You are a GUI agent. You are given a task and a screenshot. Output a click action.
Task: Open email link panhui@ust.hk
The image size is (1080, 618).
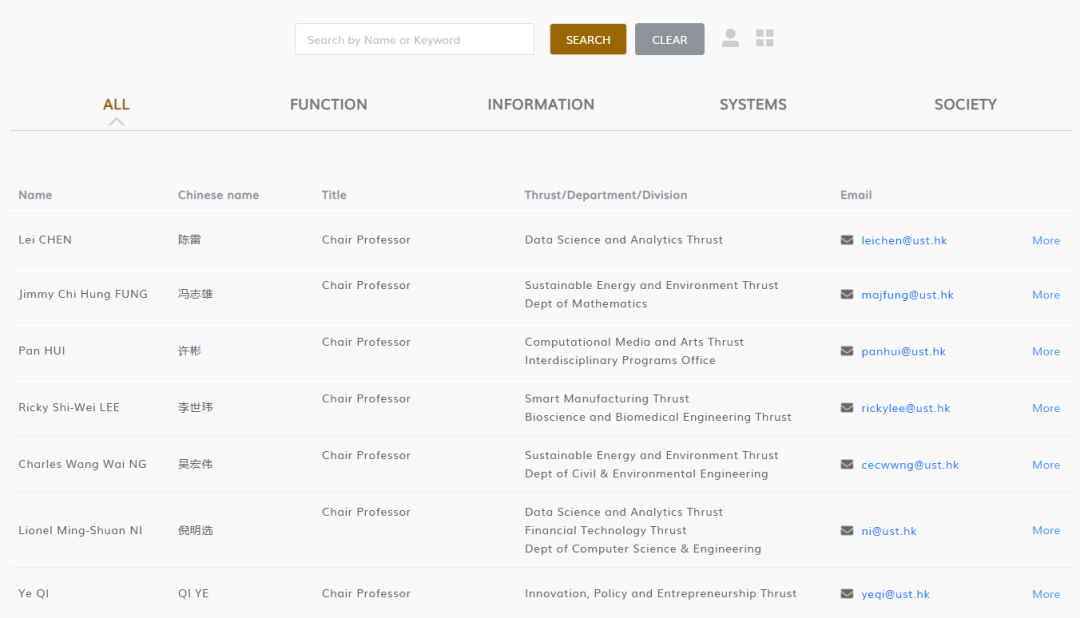(903, 351)
